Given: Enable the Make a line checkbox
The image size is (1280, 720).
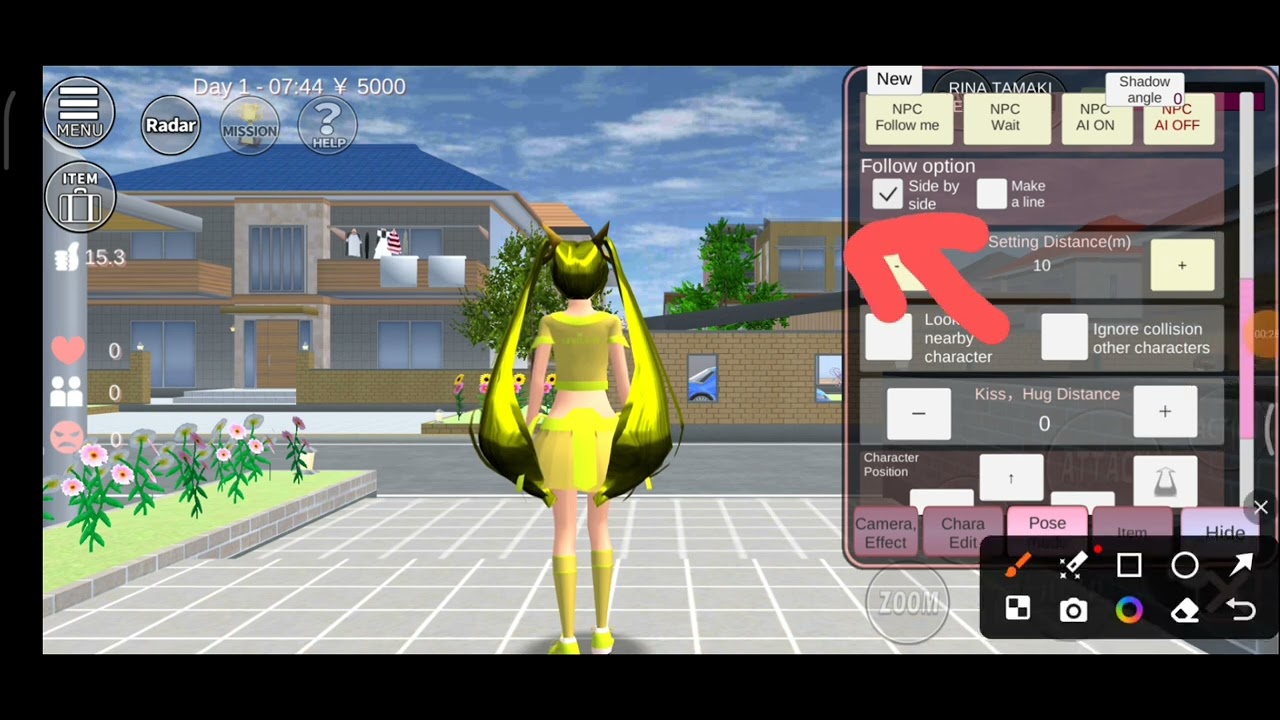Looking at the screenshot, I should (x=992, y=194).
